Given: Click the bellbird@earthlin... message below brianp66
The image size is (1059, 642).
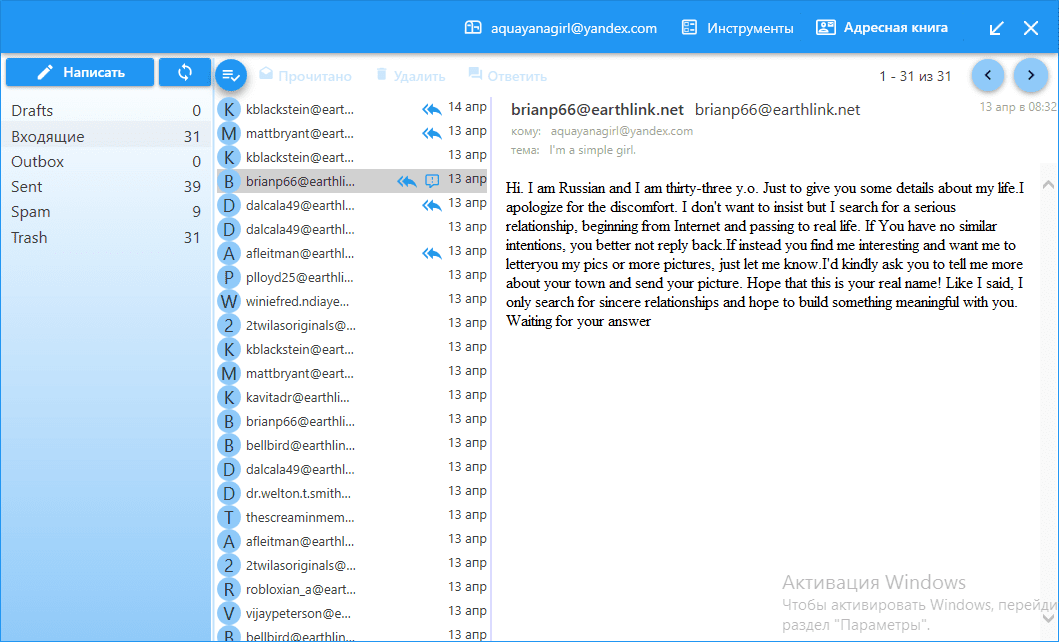Looking at the screenshot, I should 352,445.
